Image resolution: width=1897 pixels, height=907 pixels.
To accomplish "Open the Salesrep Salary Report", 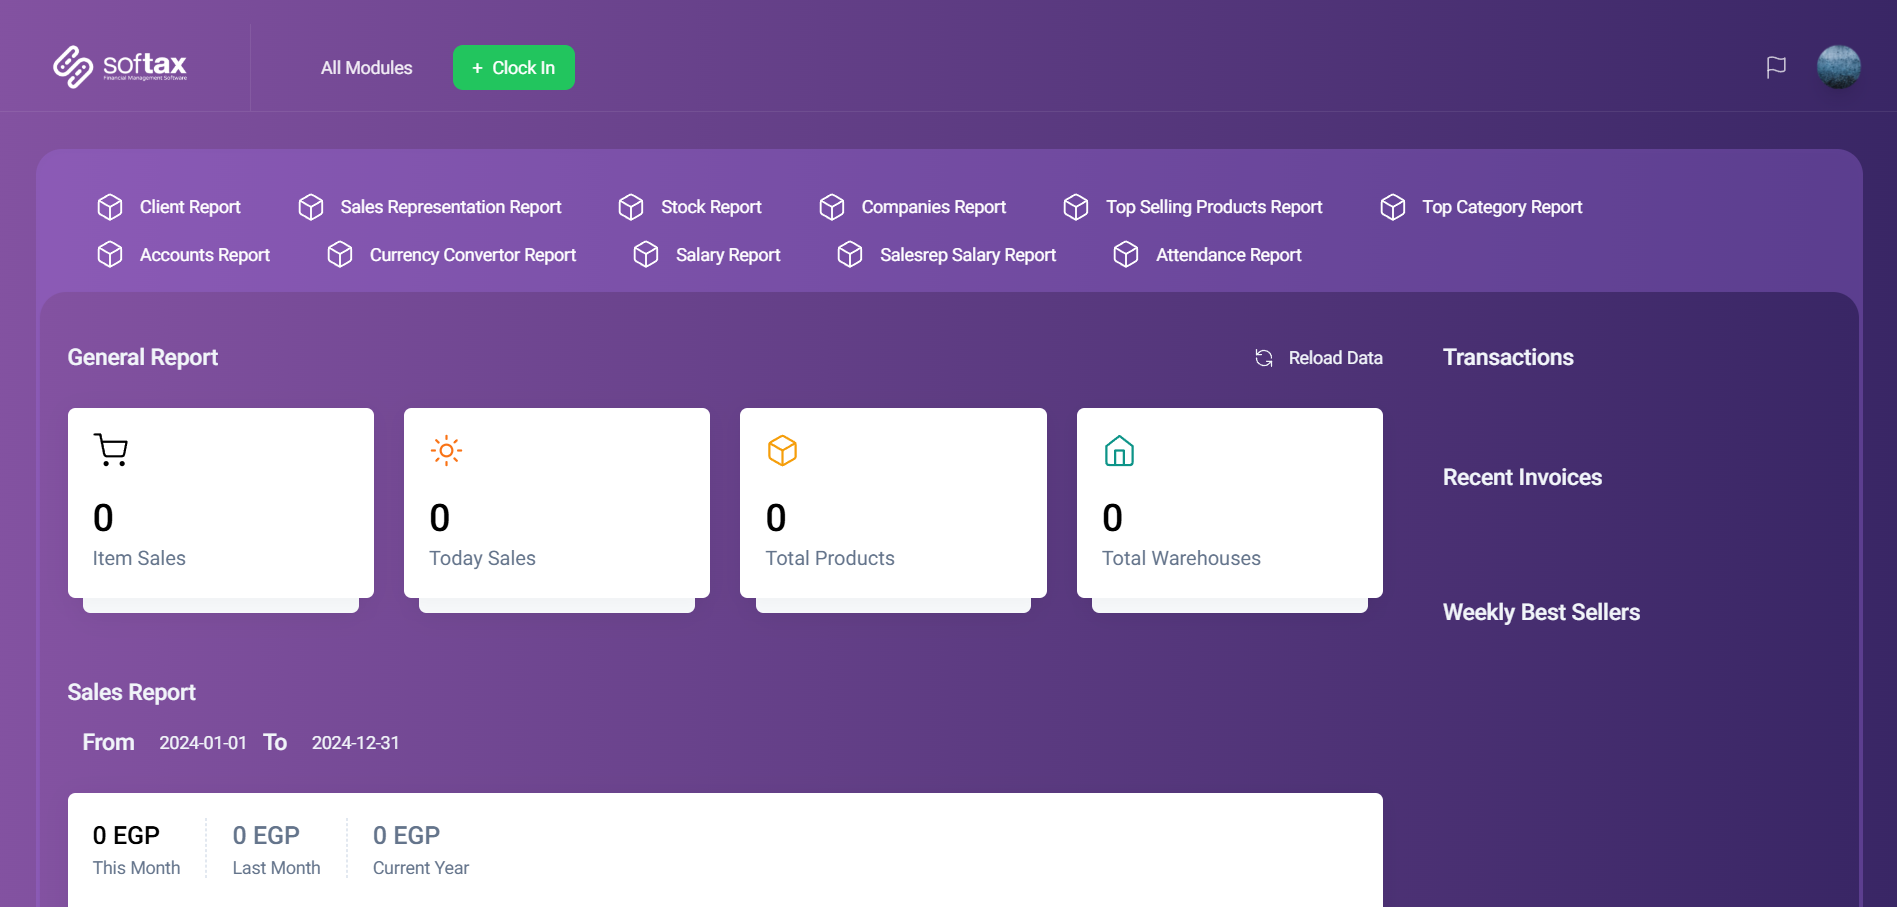I will [967, 255].
